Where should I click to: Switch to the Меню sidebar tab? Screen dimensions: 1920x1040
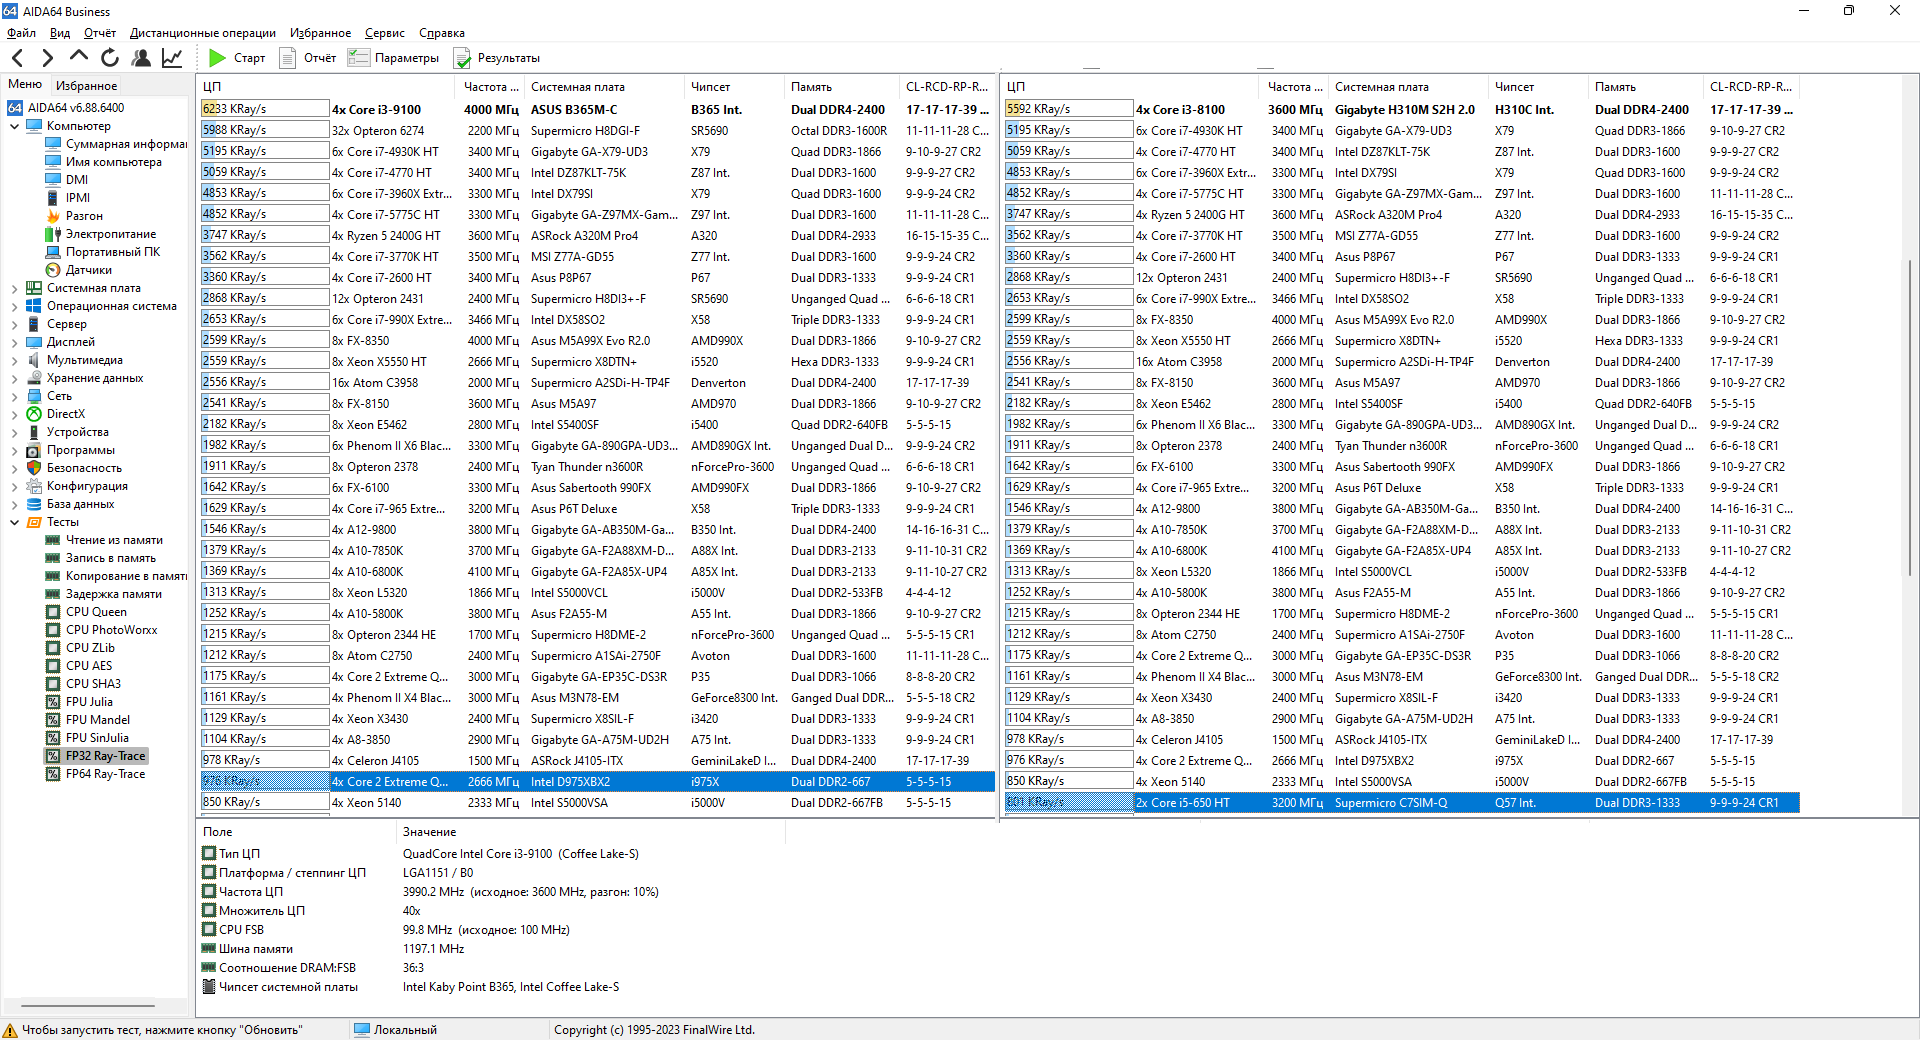click(25, 85)
